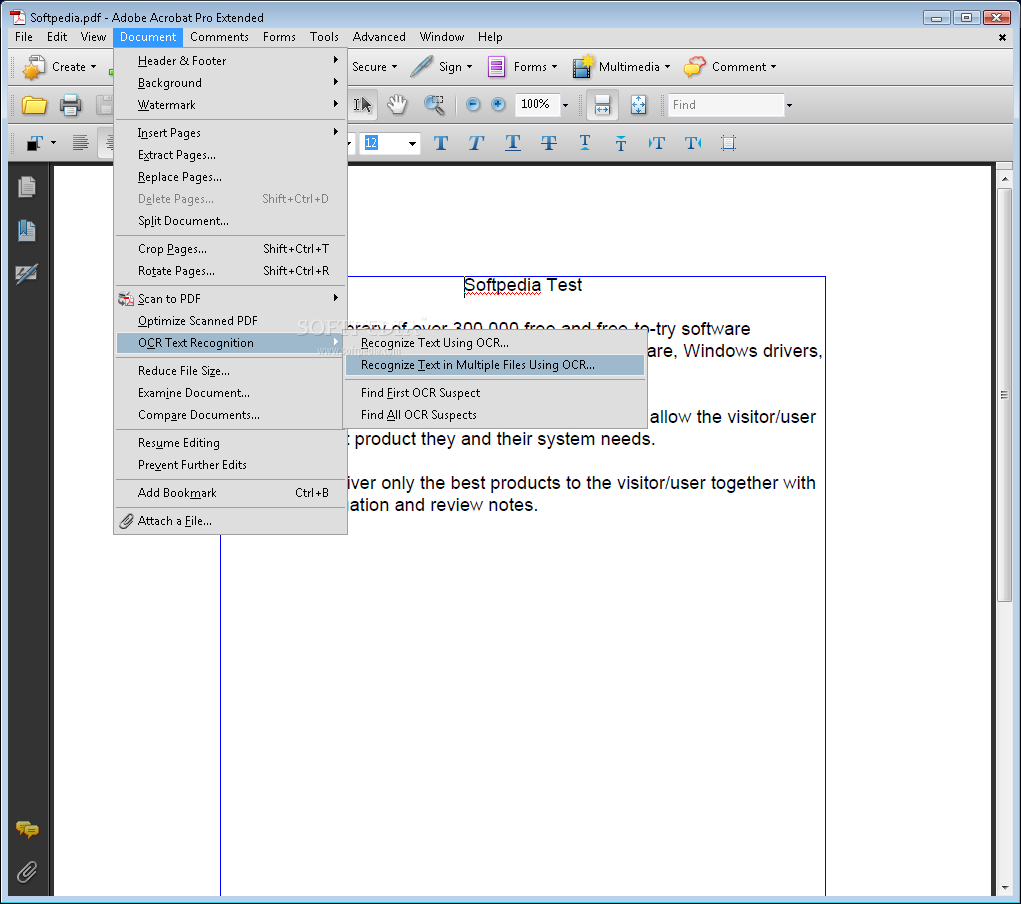Select Examine Document...
This screenshot has width=1021, height=904.
click(x=231, y=393)
